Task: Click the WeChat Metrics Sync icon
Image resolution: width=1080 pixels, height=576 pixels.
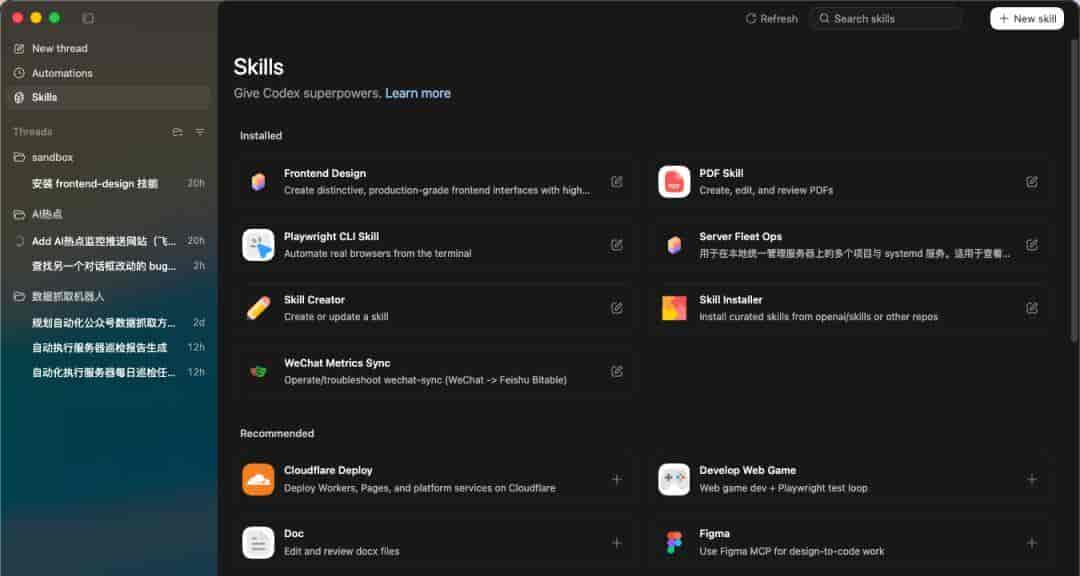Action: (x=258, y=371)
